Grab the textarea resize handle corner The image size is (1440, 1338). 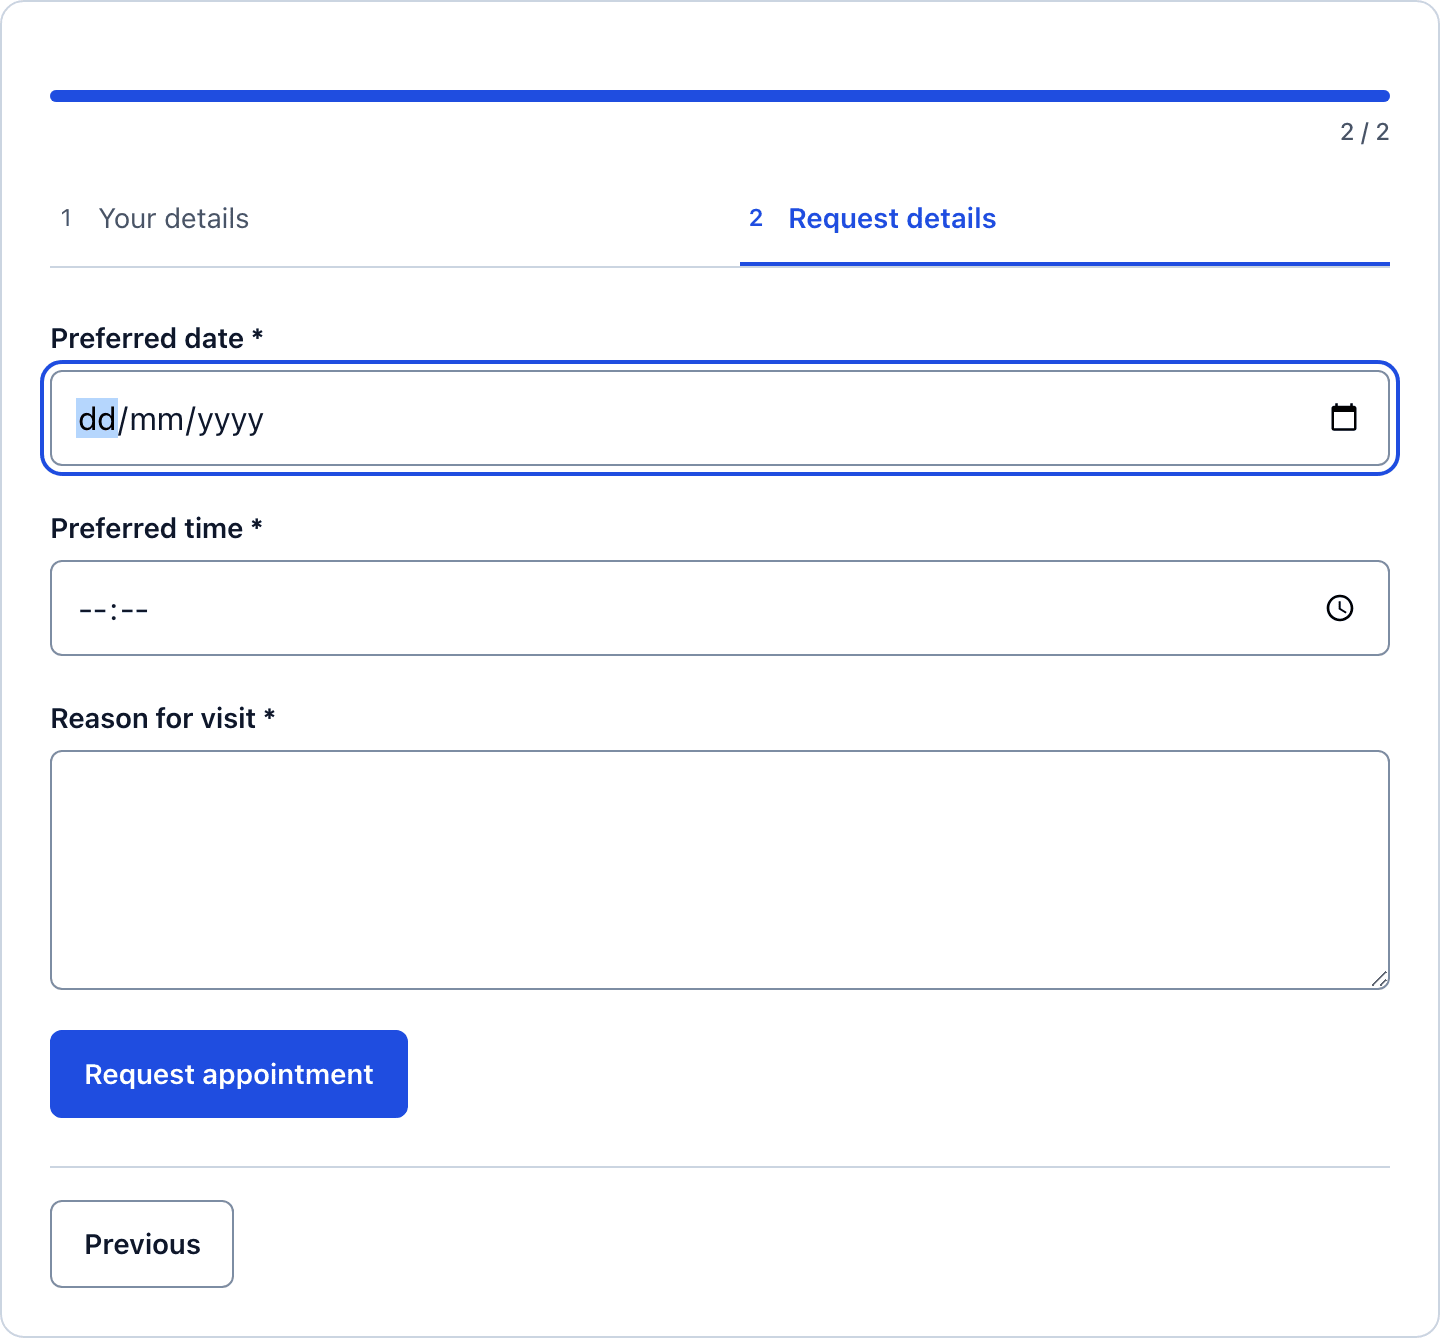[x=1379, y=979]
